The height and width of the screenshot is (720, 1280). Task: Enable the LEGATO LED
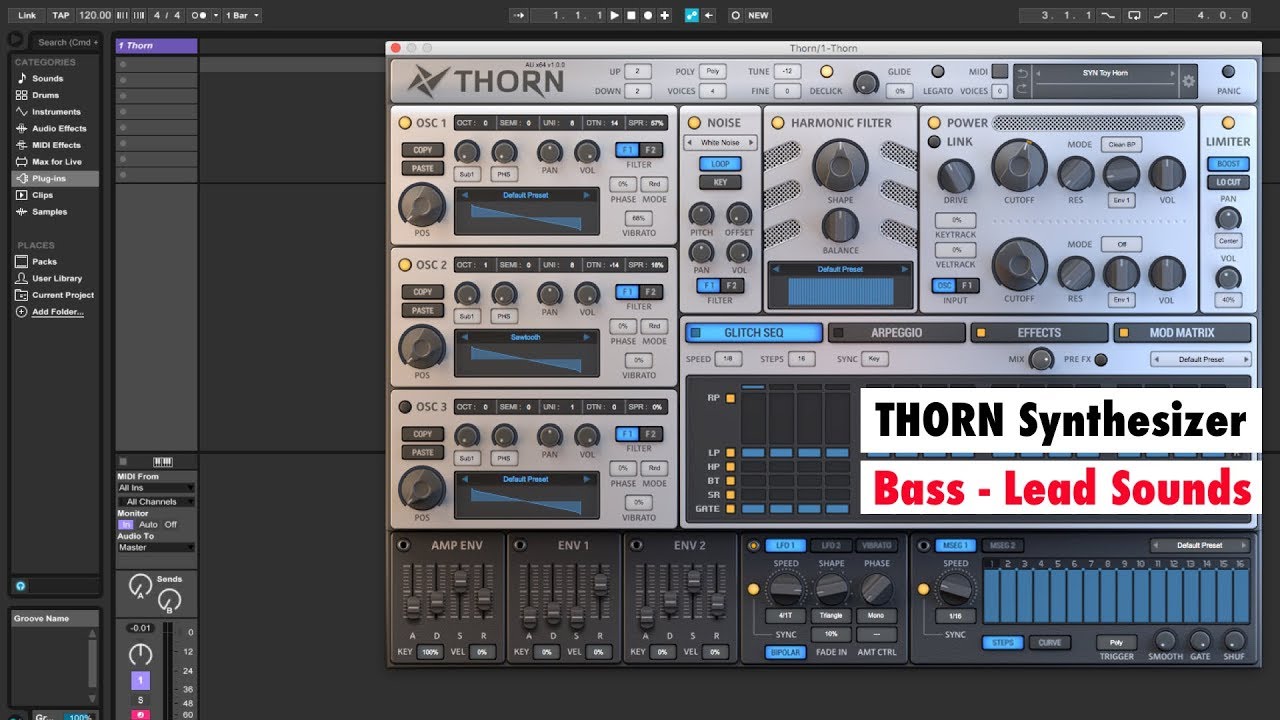pos(938,71)
